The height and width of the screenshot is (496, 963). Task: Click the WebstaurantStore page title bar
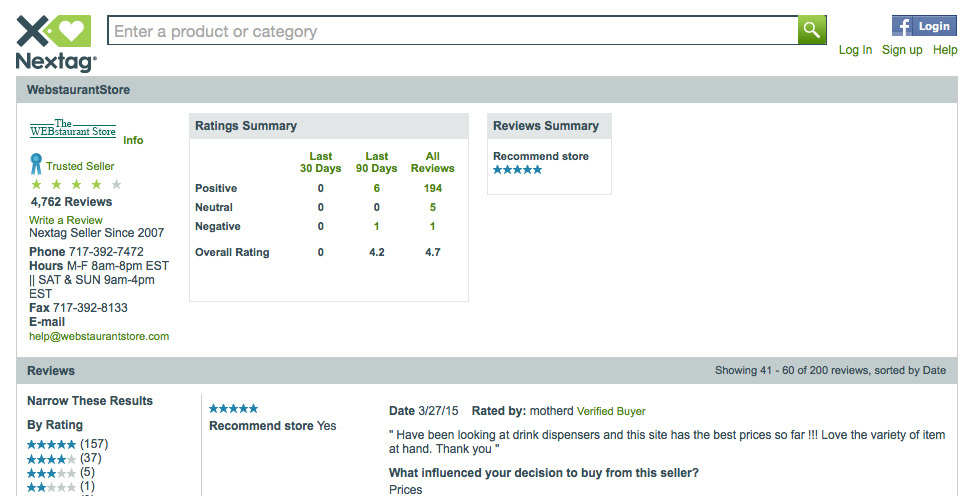coord(486,90)
